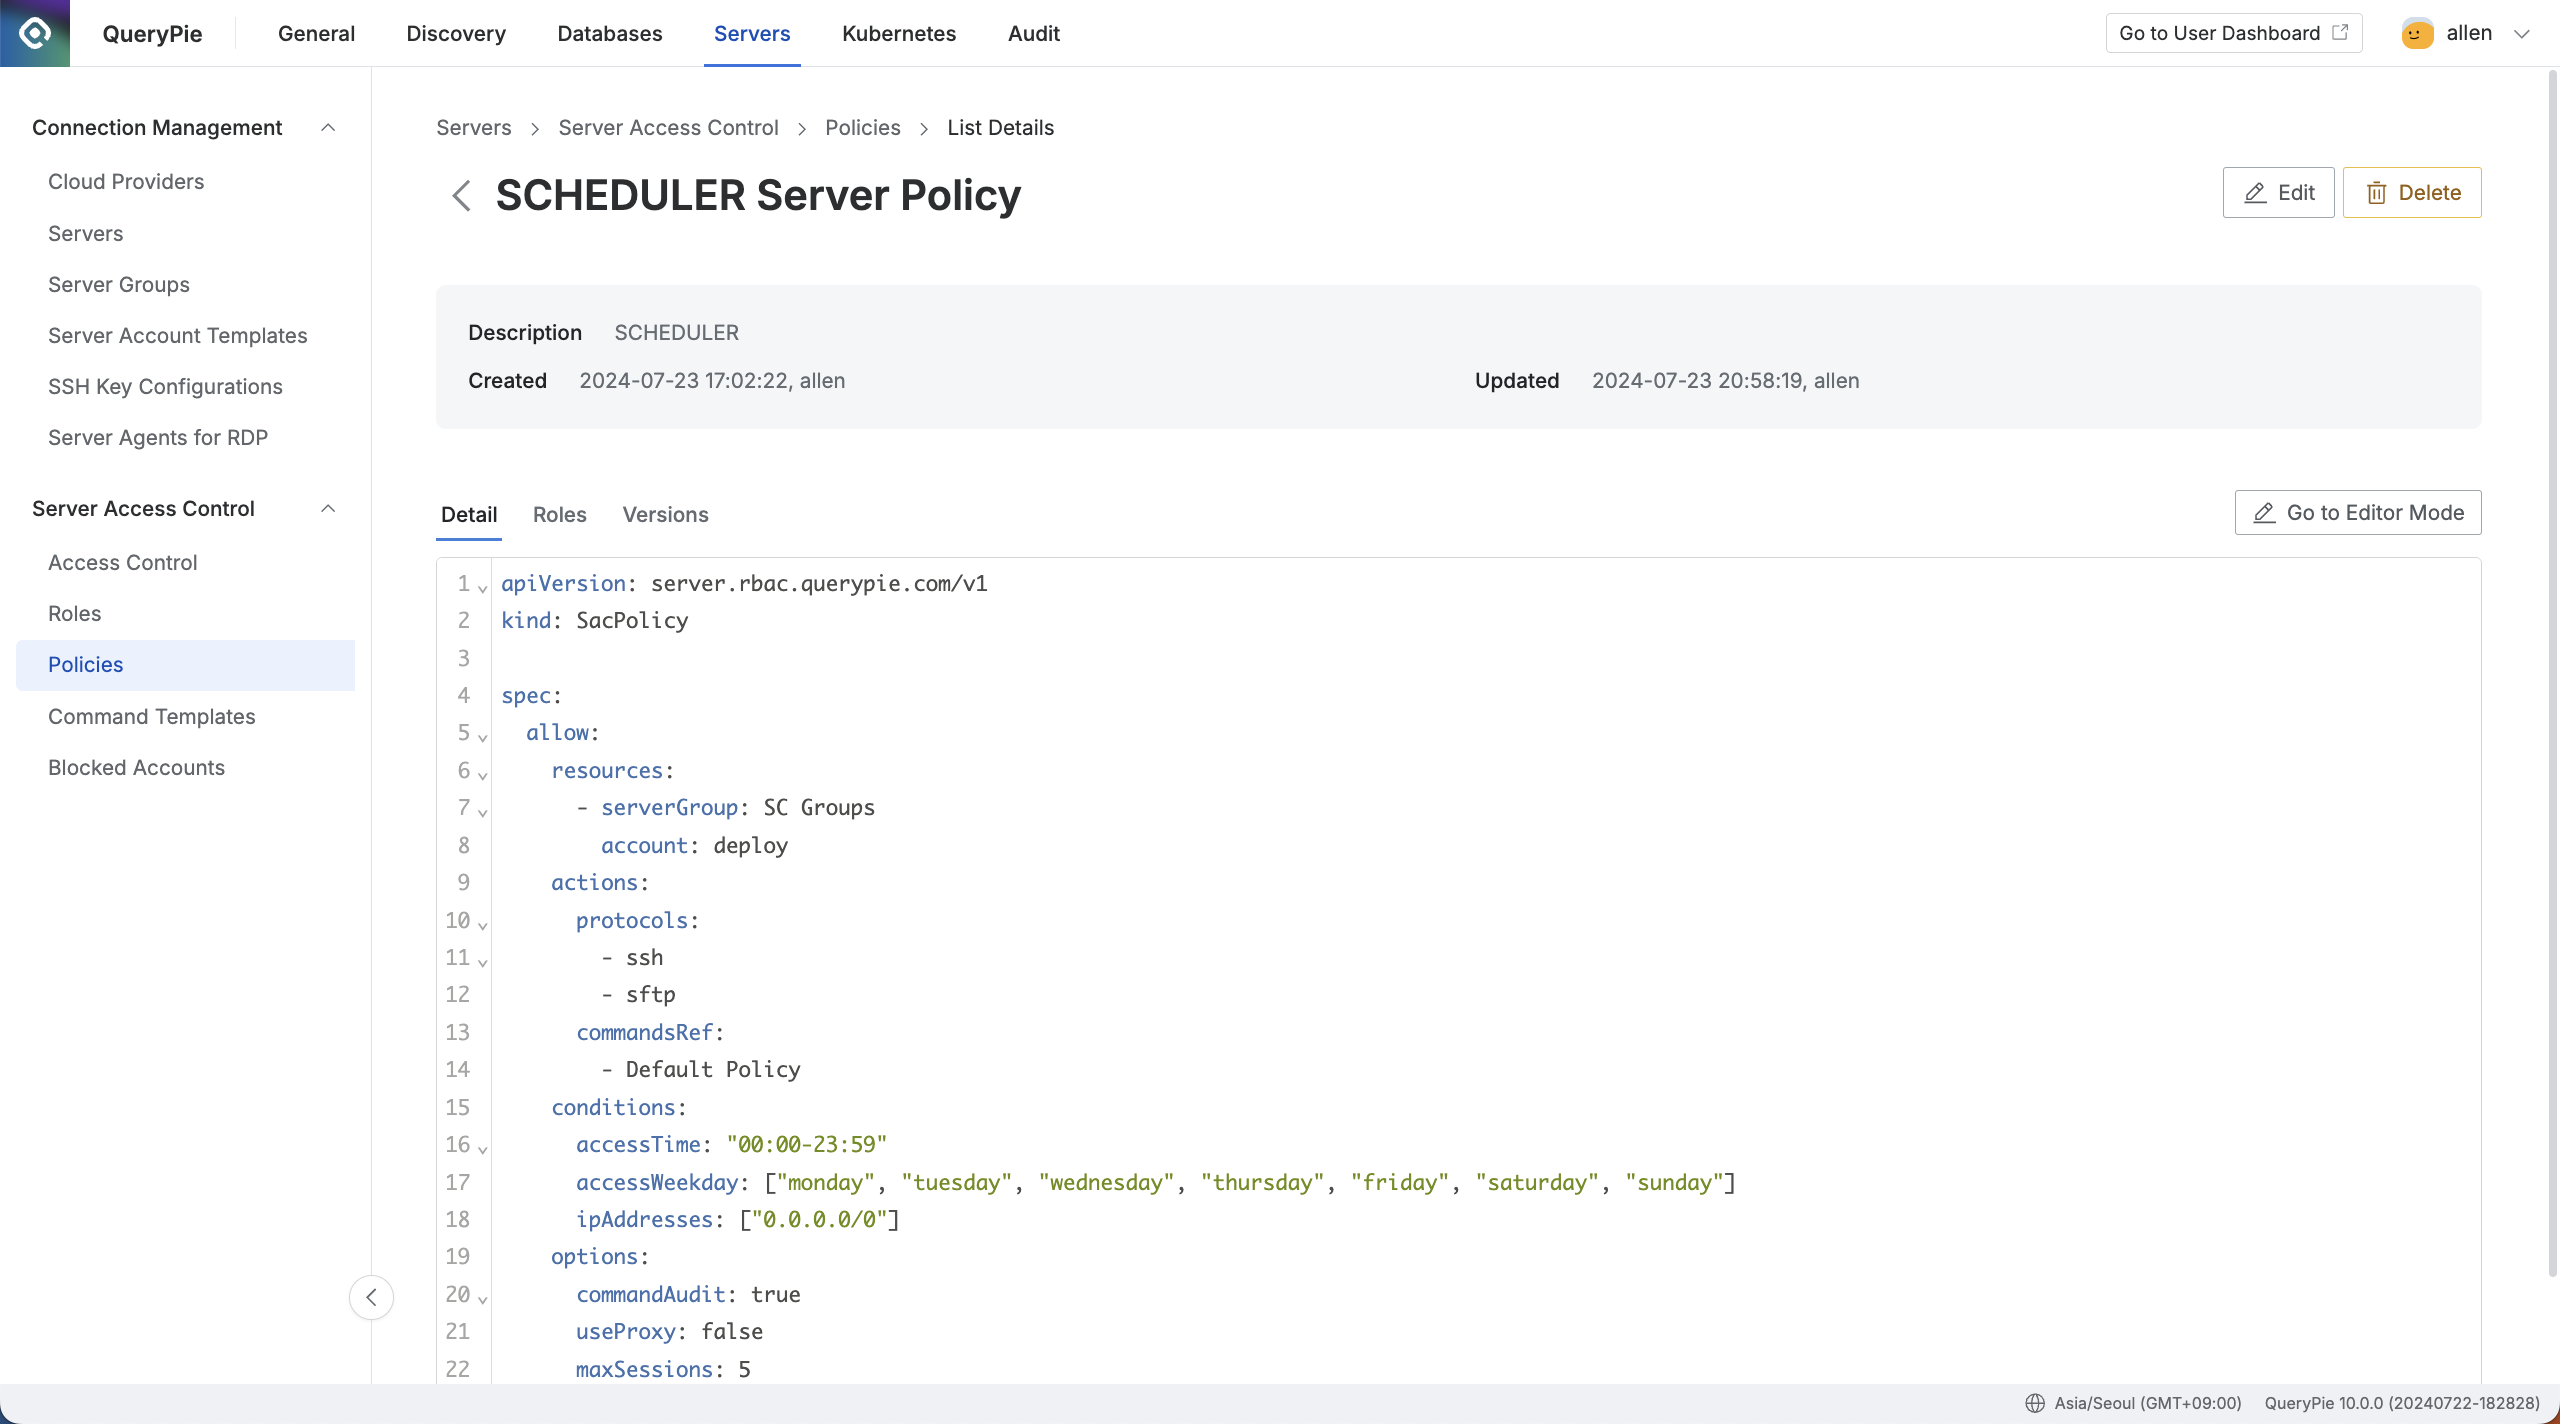Fold code line 5 allow arrow
This screenshot has height=1424, width=2560.
tap(482, 737)
